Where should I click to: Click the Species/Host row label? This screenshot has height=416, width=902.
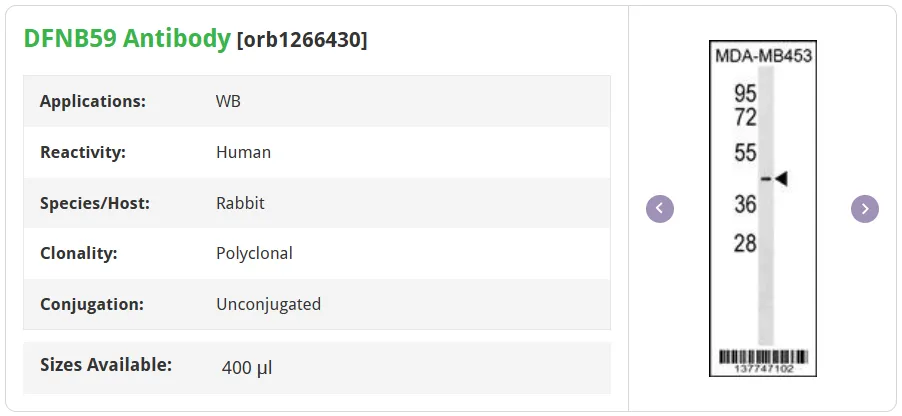(x=95, y=203)
